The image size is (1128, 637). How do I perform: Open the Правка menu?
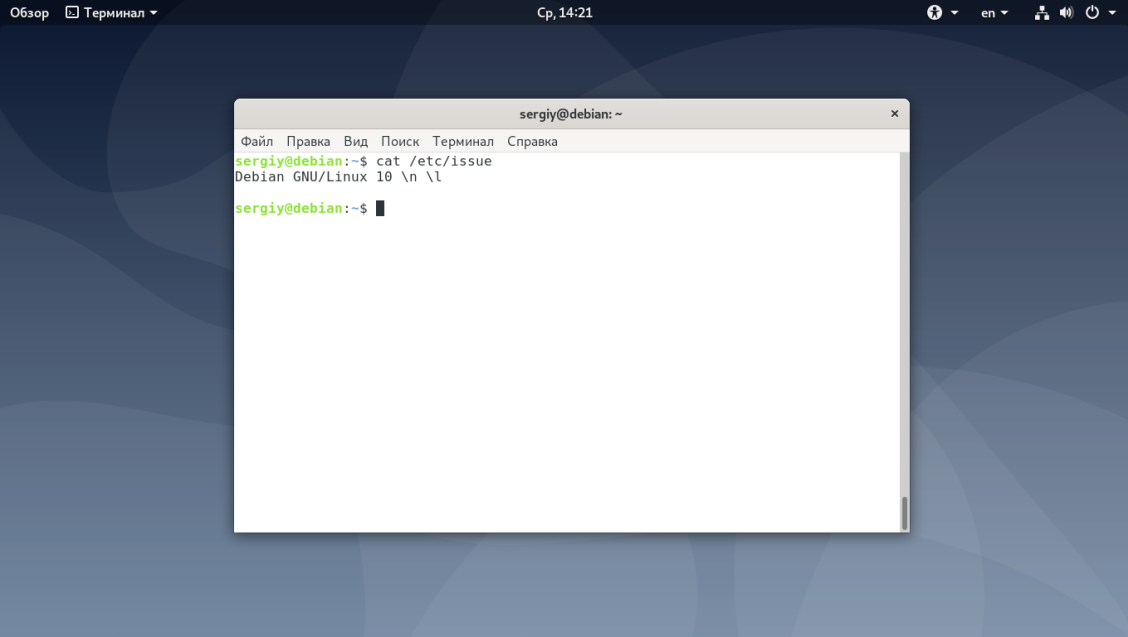pos(308,141)
